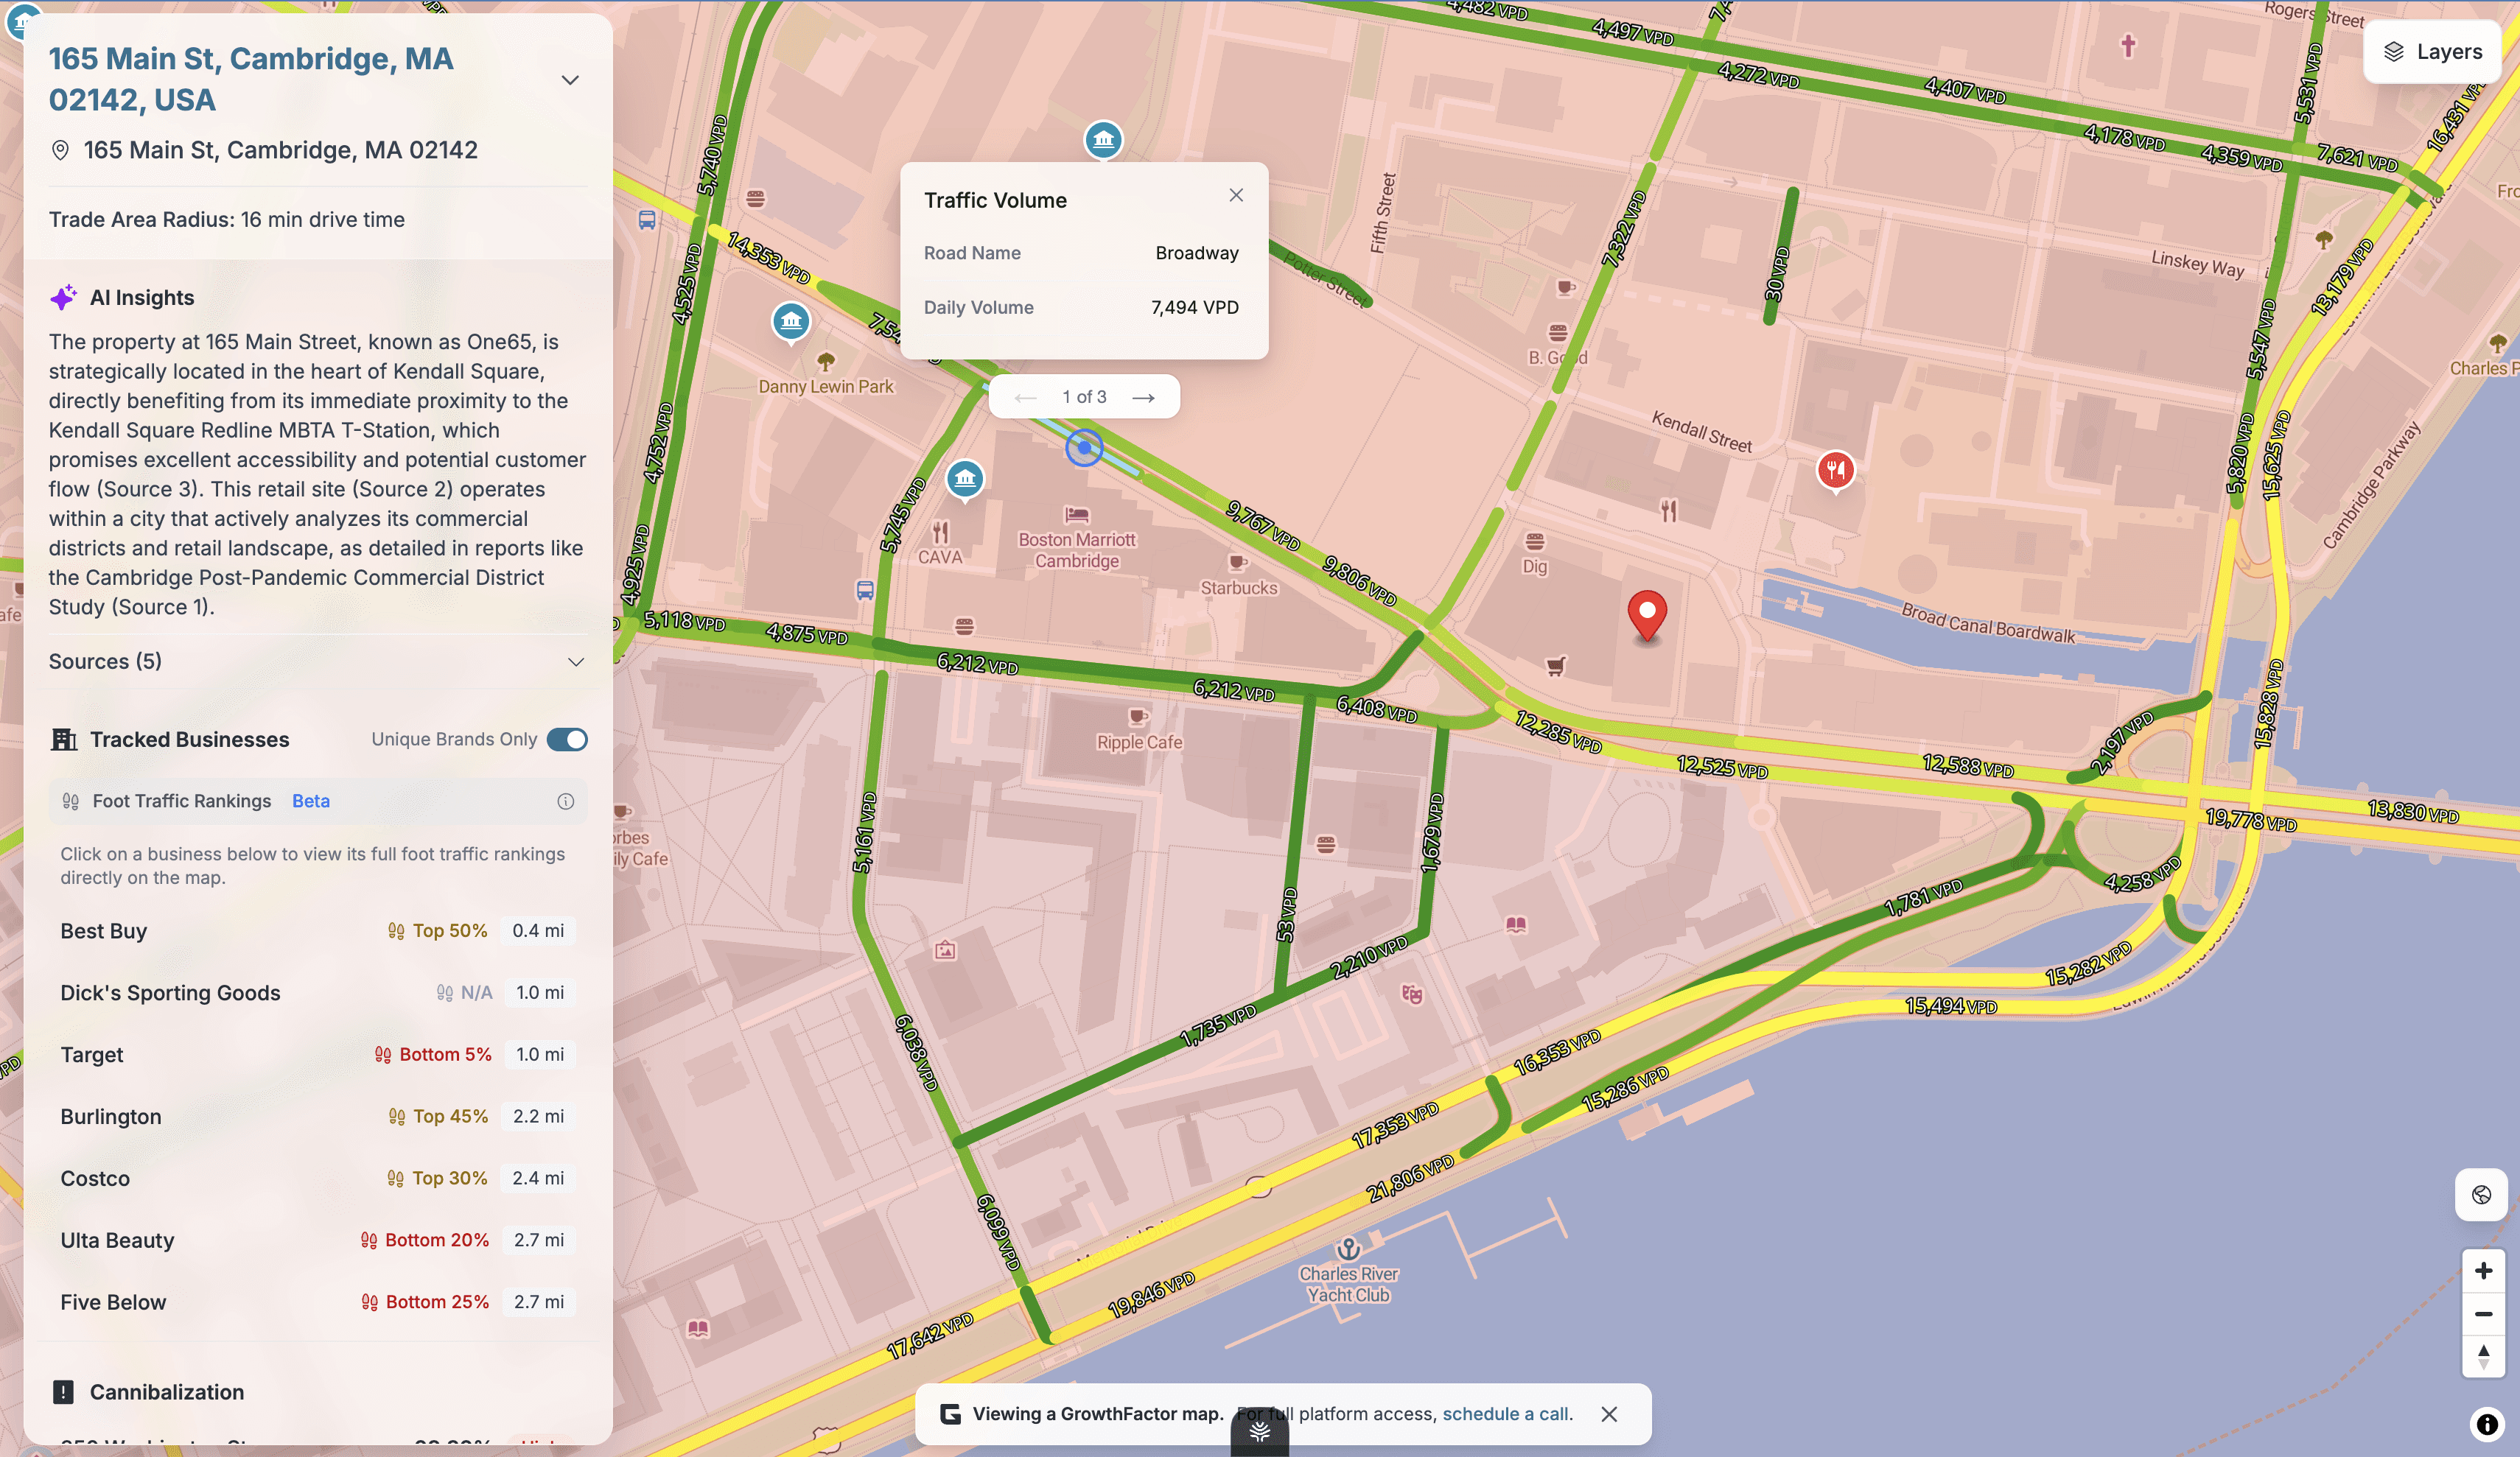Click the Boston Marriott Cambridge hotel icon
This screenshot has height=1457, width=2520.
coord(1077,515)
